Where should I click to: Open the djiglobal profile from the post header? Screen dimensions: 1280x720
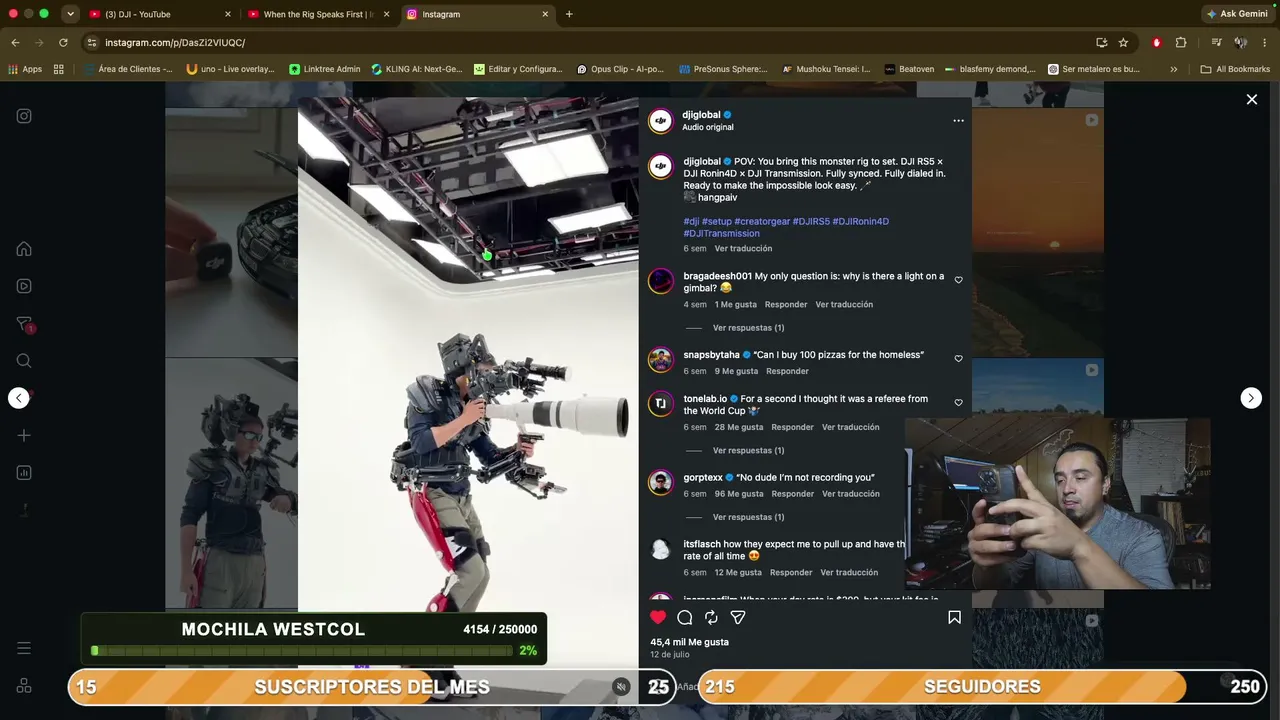(x=701, y=115)
